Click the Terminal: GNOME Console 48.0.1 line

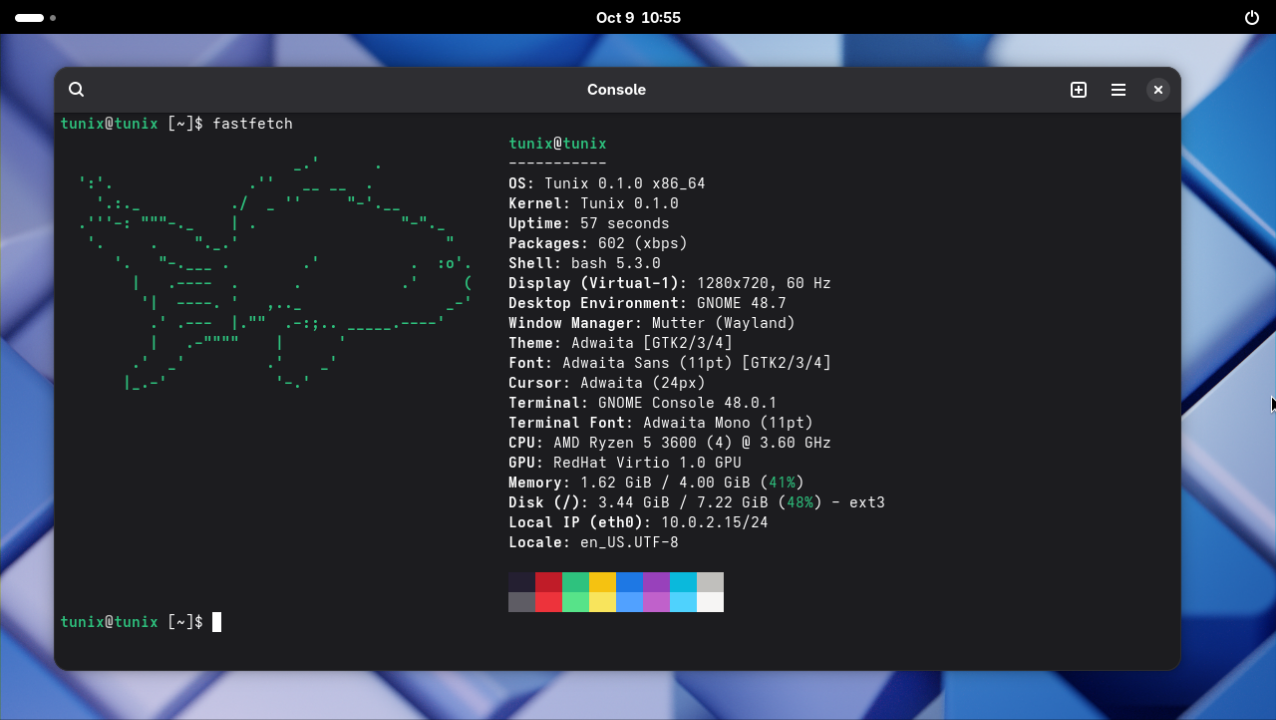coord(643,404)
